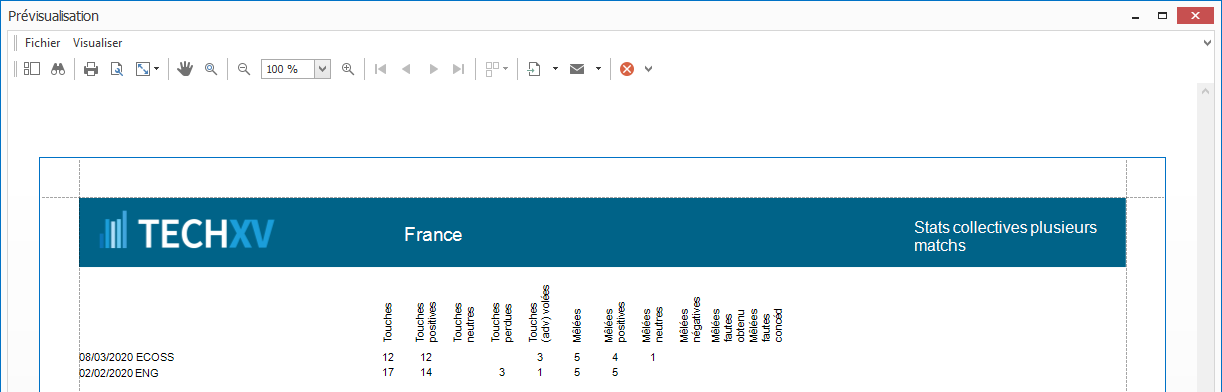
Task: Open the Fichier menu
Action: [42, 43]
